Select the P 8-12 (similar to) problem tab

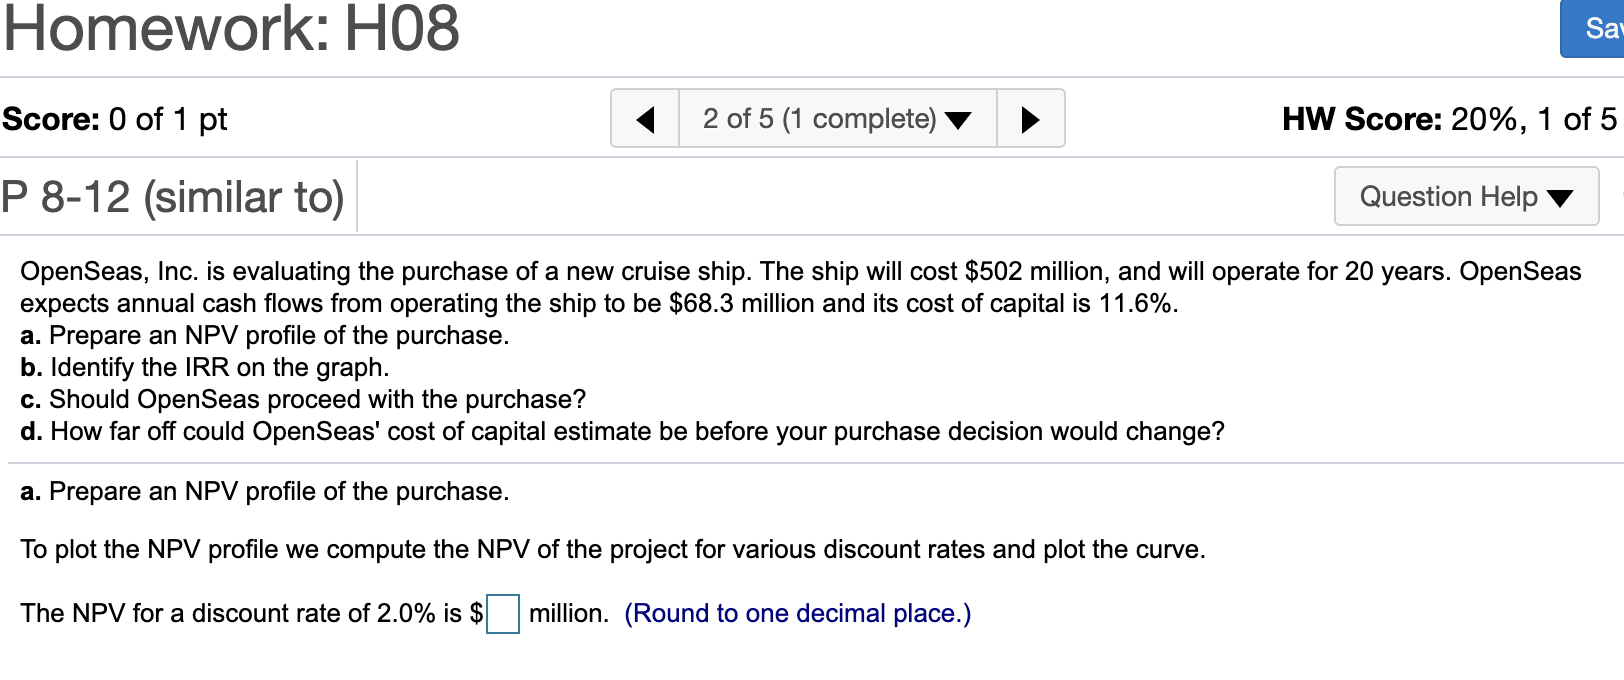(172, 196)
